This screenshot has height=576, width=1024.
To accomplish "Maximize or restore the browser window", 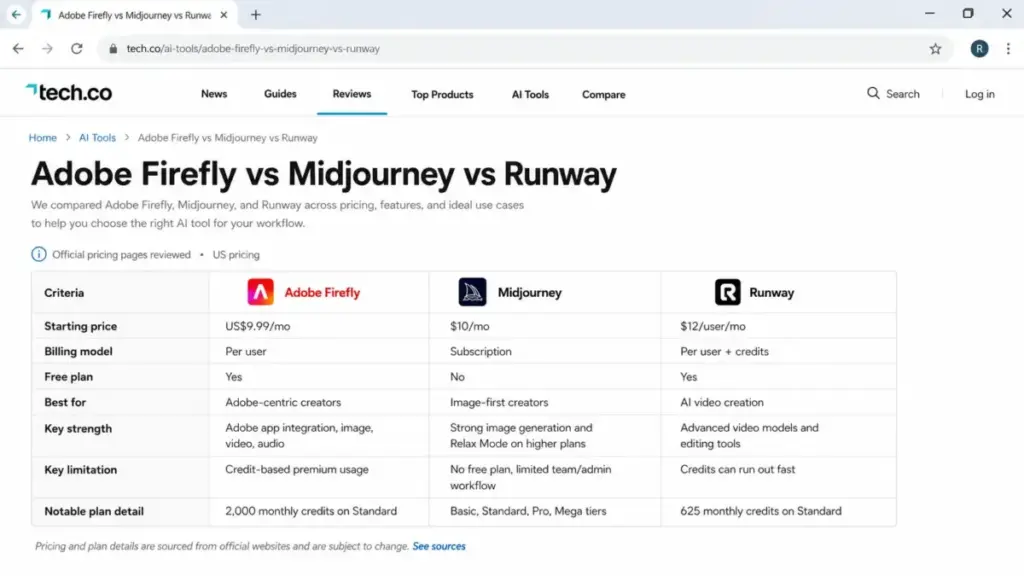I will pyautogui.click(x=968, y=14).
